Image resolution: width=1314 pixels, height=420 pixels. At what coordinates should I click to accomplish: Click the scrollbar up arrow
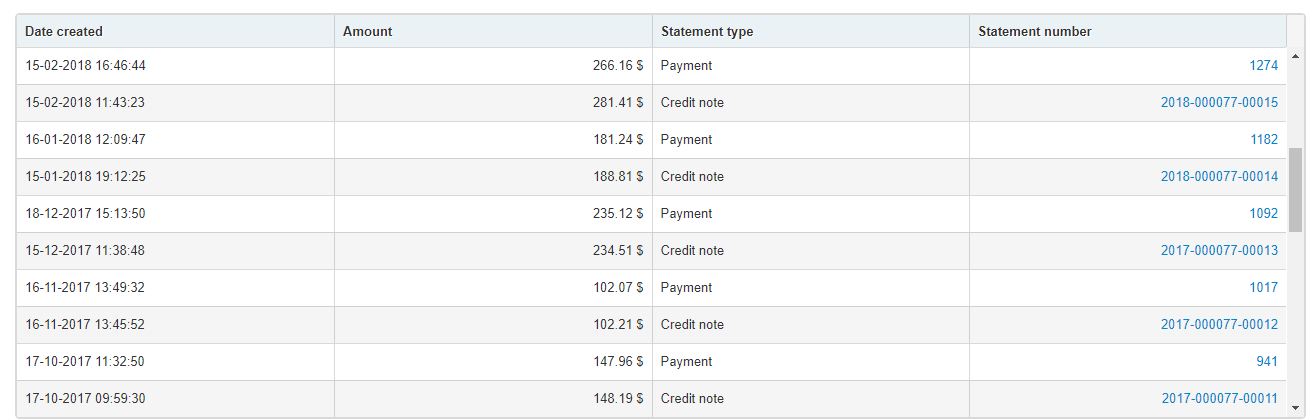[x=1296, y=56]
